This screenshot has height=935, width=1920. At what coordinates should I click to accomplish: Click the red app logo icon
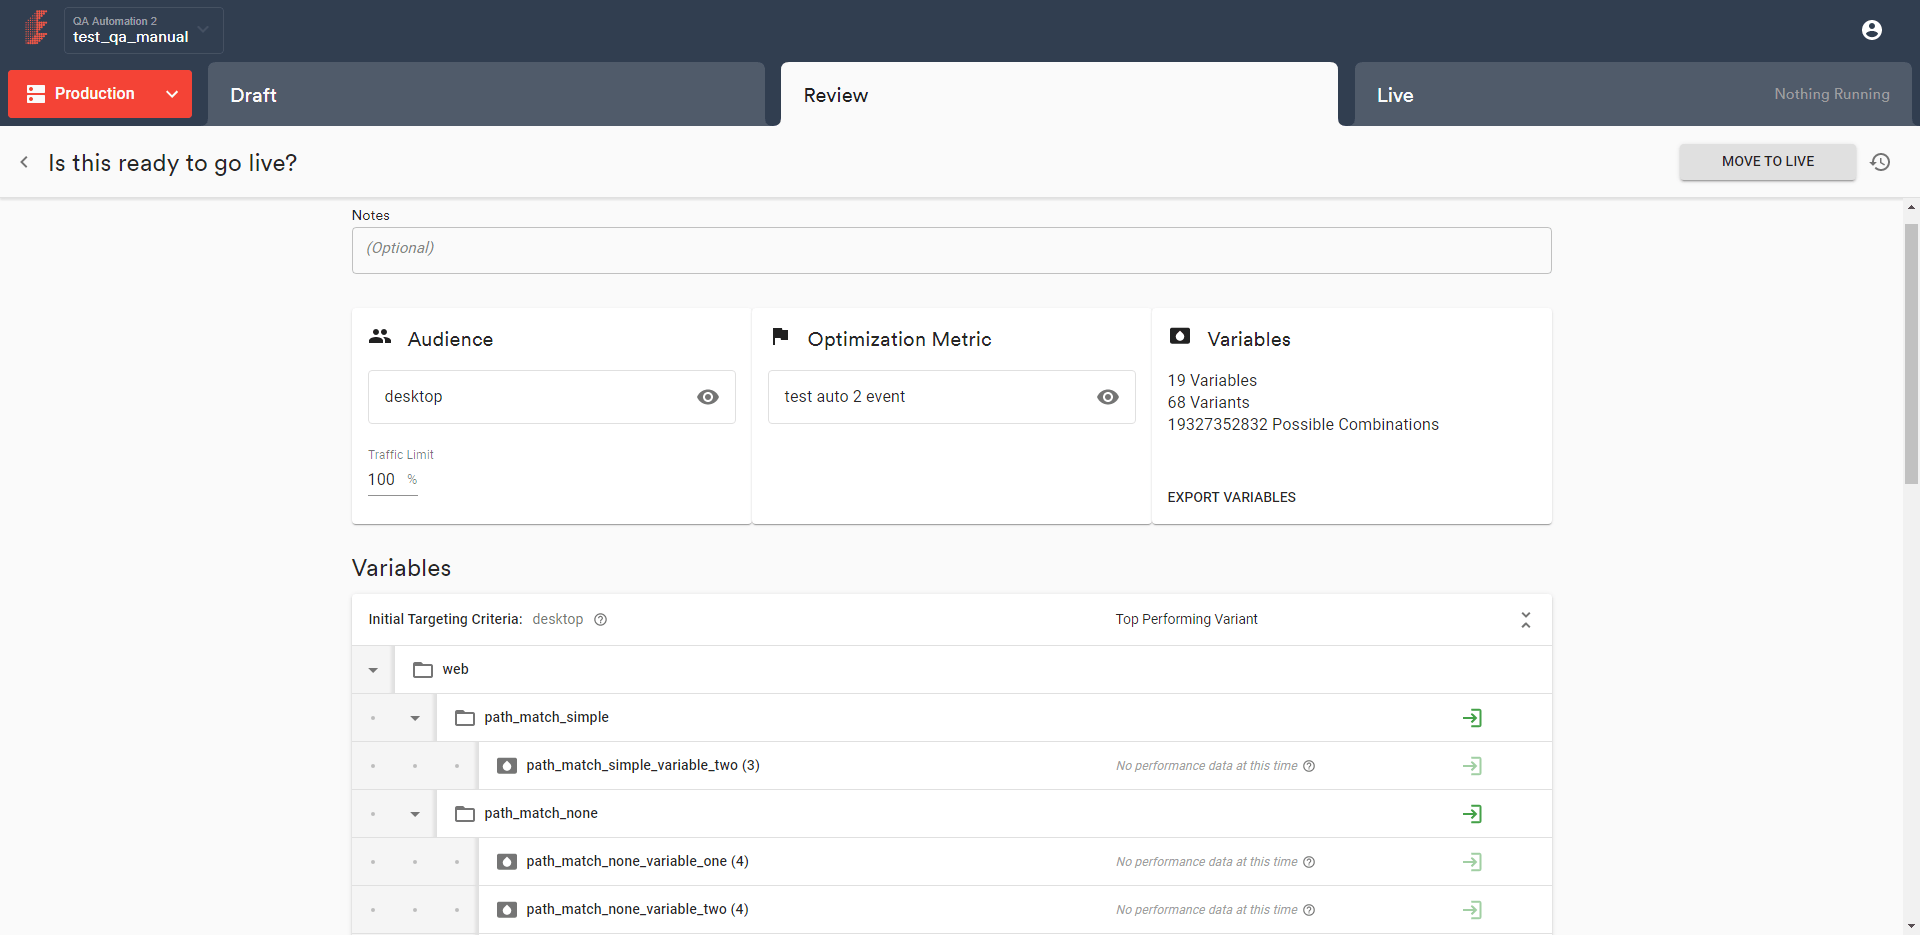coord(37,28)
